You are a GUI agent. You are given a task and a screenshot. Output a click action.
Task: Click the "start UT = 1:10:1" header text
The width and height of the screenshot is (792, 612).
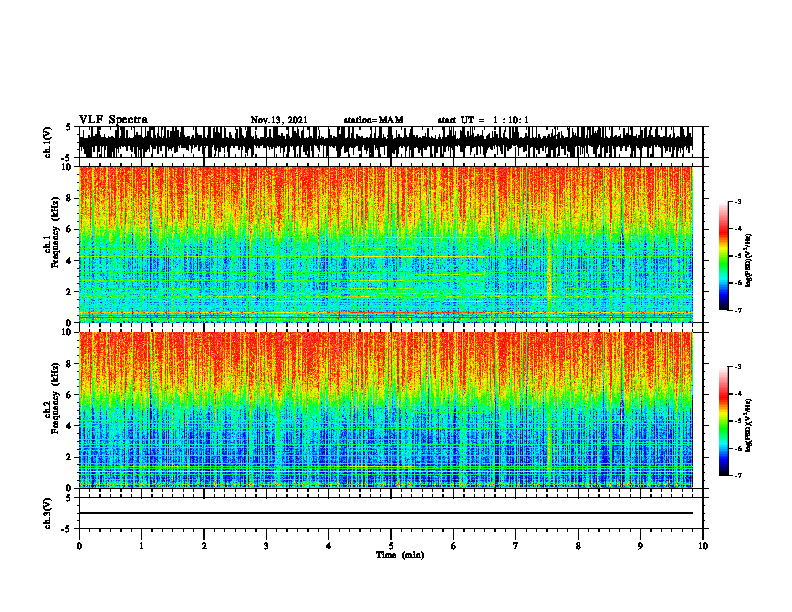(x=483, y=120)
